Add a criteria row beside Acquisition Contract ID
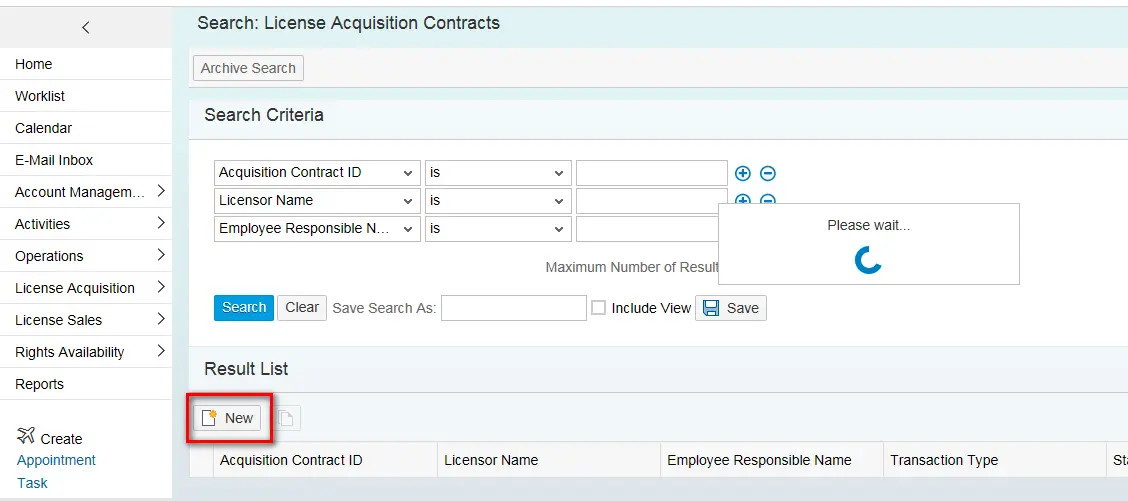This screenshot has width=1128, height=501. pyautogui.click(x=743, y=173)
